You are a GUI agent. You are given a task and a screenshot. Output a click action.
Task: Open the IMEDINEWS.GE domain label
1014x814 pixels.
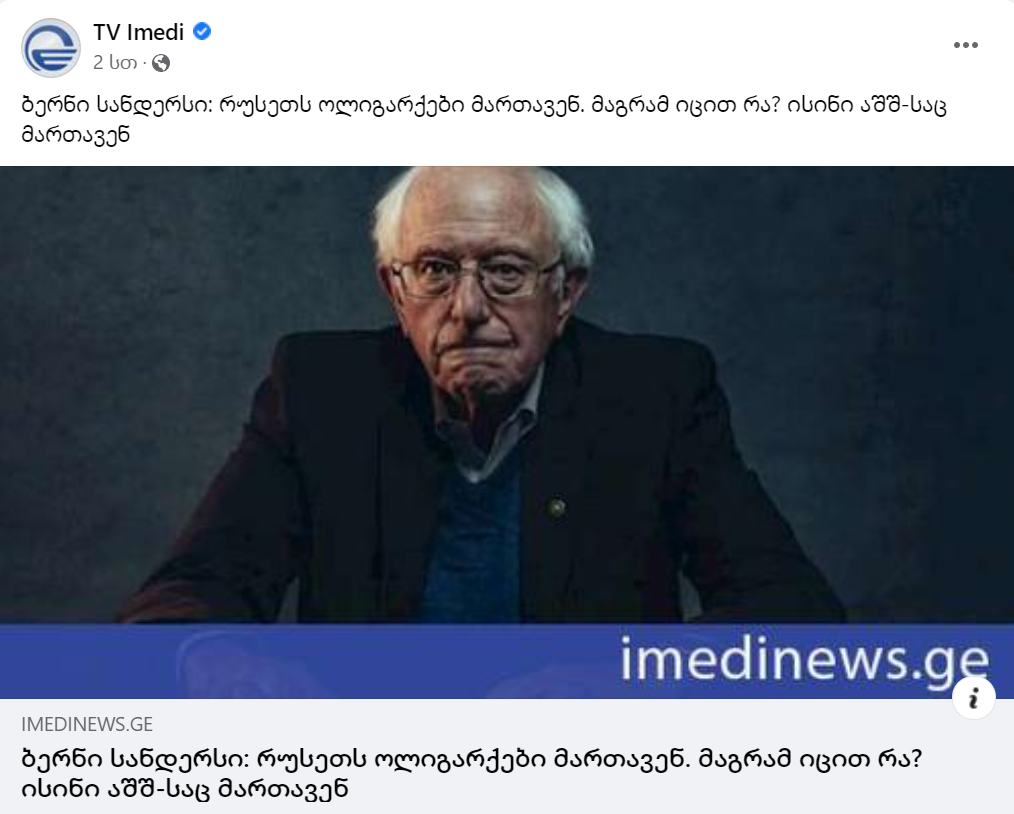[87, 724]
